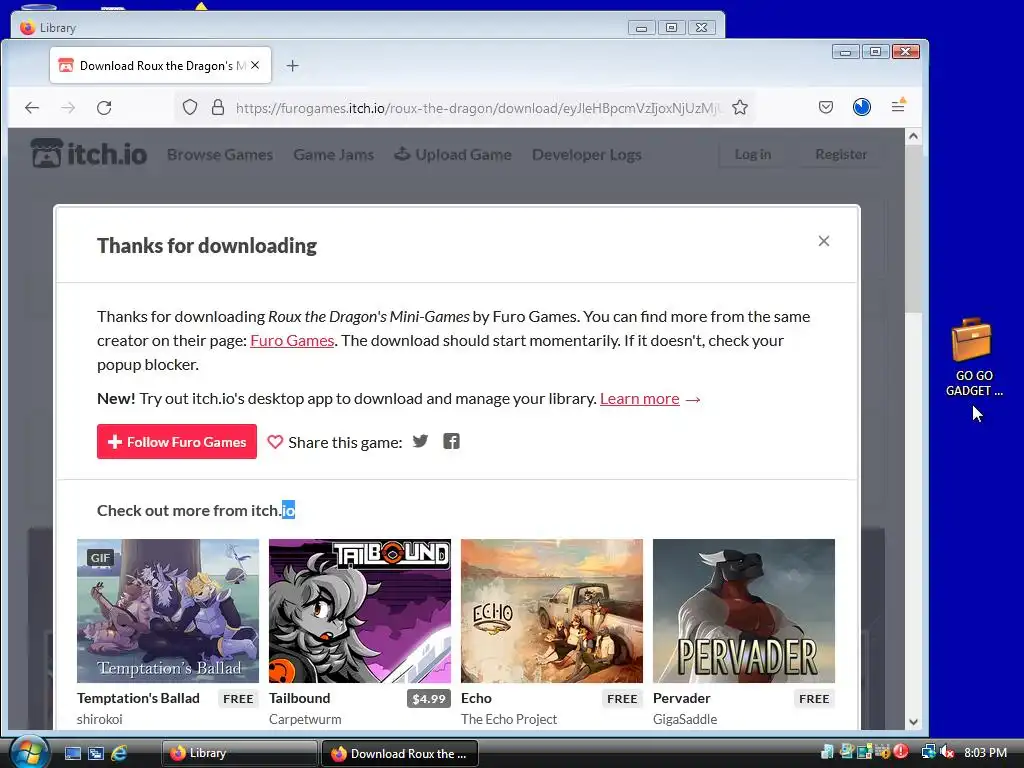Click the Pervader title link
This screenshot has width=1024, height=768.
[x=681, y=698]
